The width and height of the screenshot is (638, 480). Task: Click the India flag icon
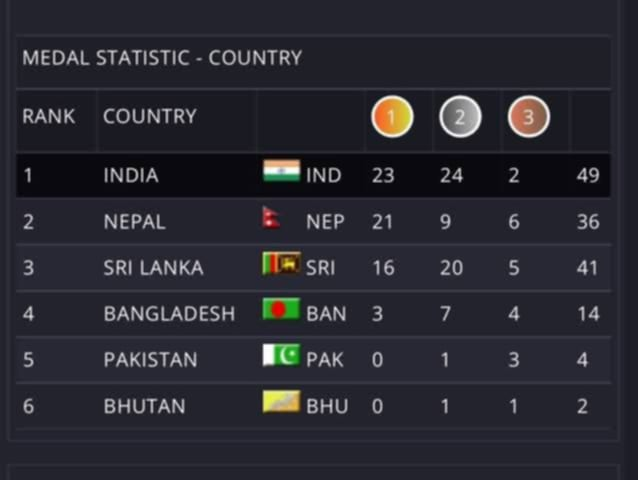[x=281, y=172]
